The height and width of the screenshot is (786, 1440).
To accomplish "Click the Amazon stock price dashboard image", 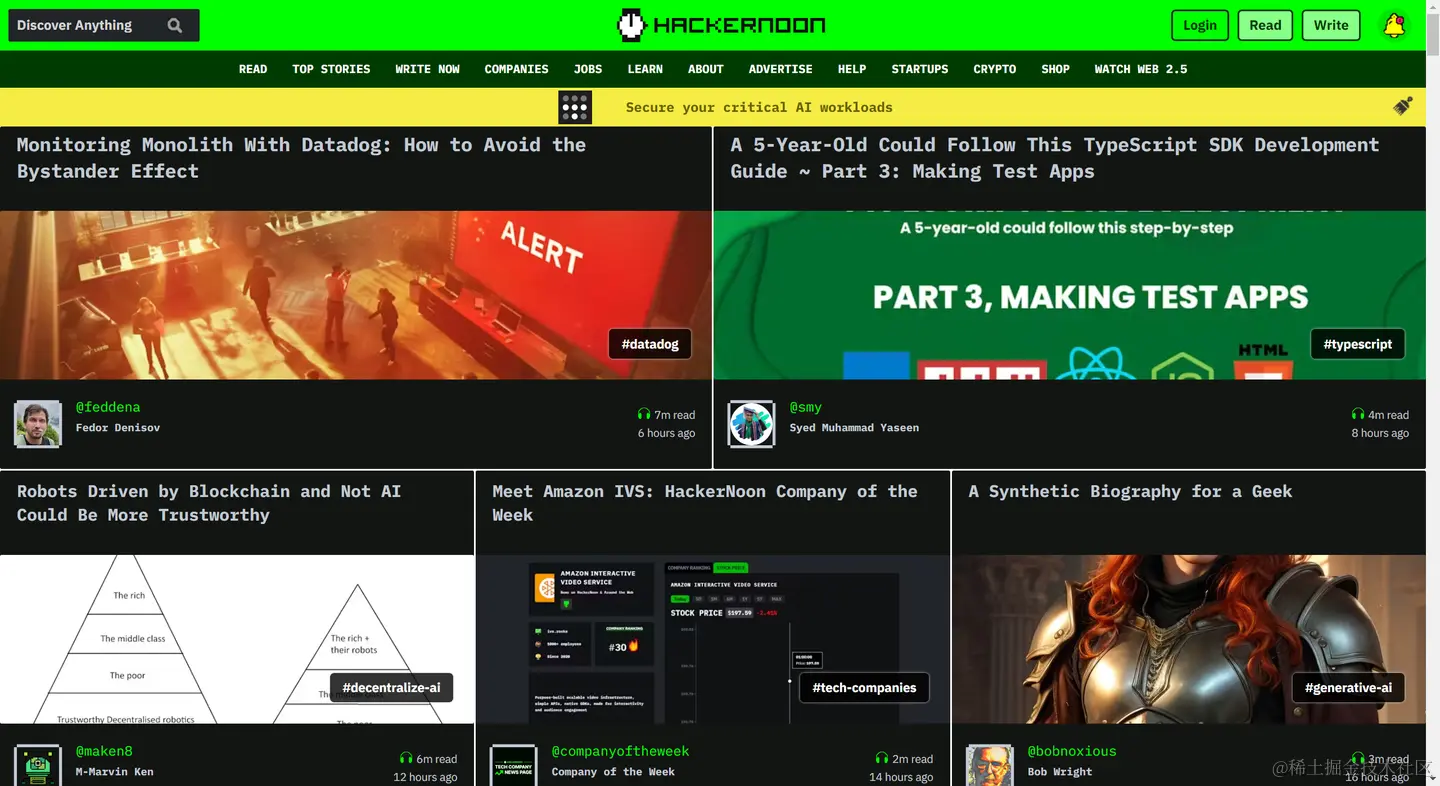I will (712, 639).
